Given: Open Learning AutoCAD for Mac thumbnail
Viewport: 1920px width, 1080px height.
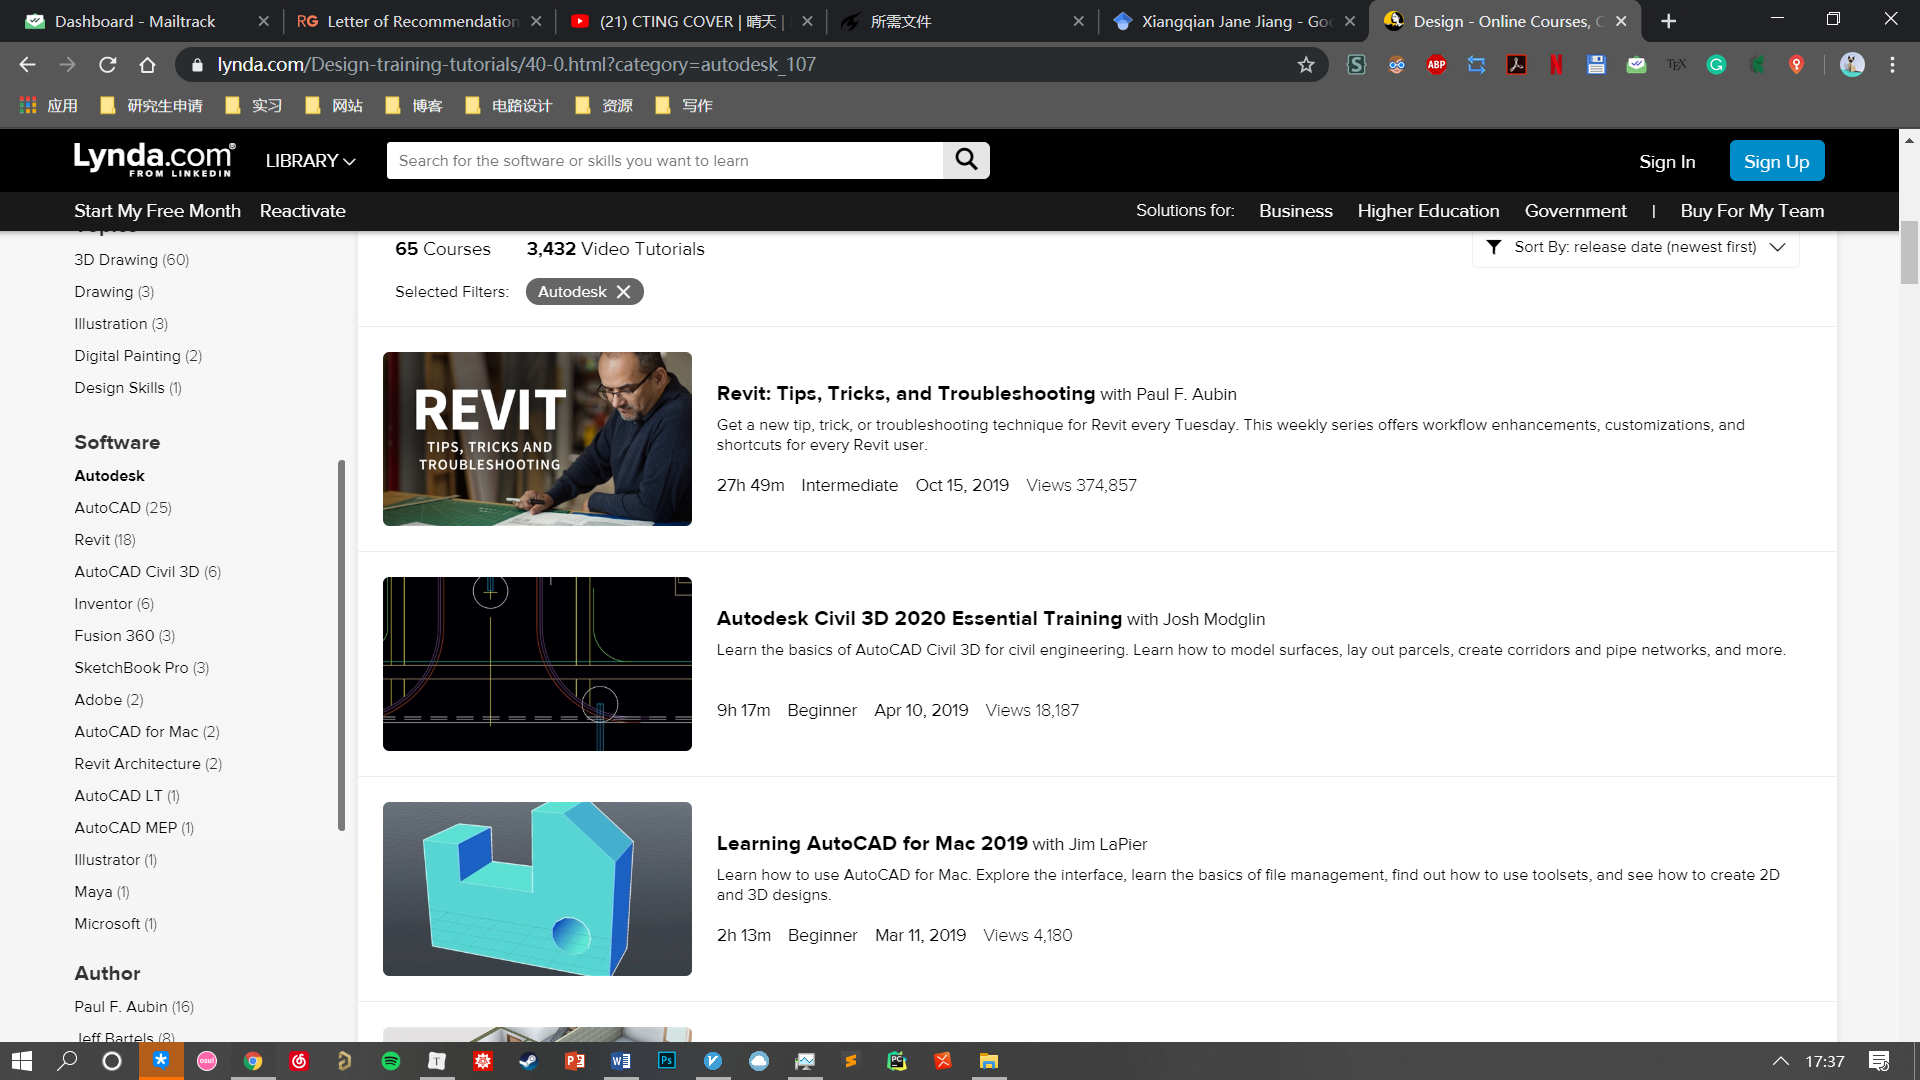Looking at the screenshot, I should coord(537,889).
